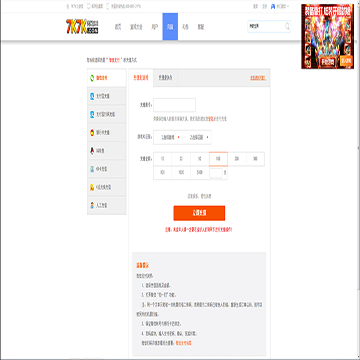The height and width of the screenshot is (360, 360).
Task: Click the manual recharge person icon
Action: point(92,205)
